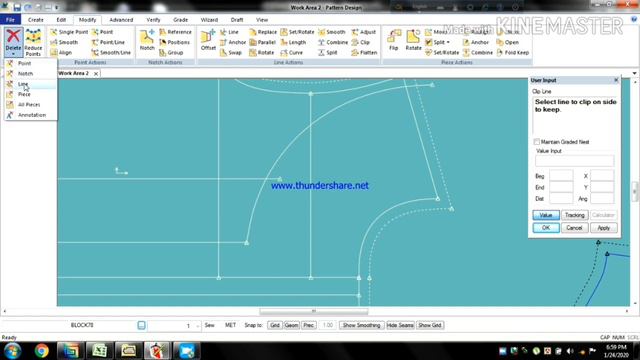Click the Value button in User Input
The height and width of the screenshot is (360, 640).
(x=546, y=215)
